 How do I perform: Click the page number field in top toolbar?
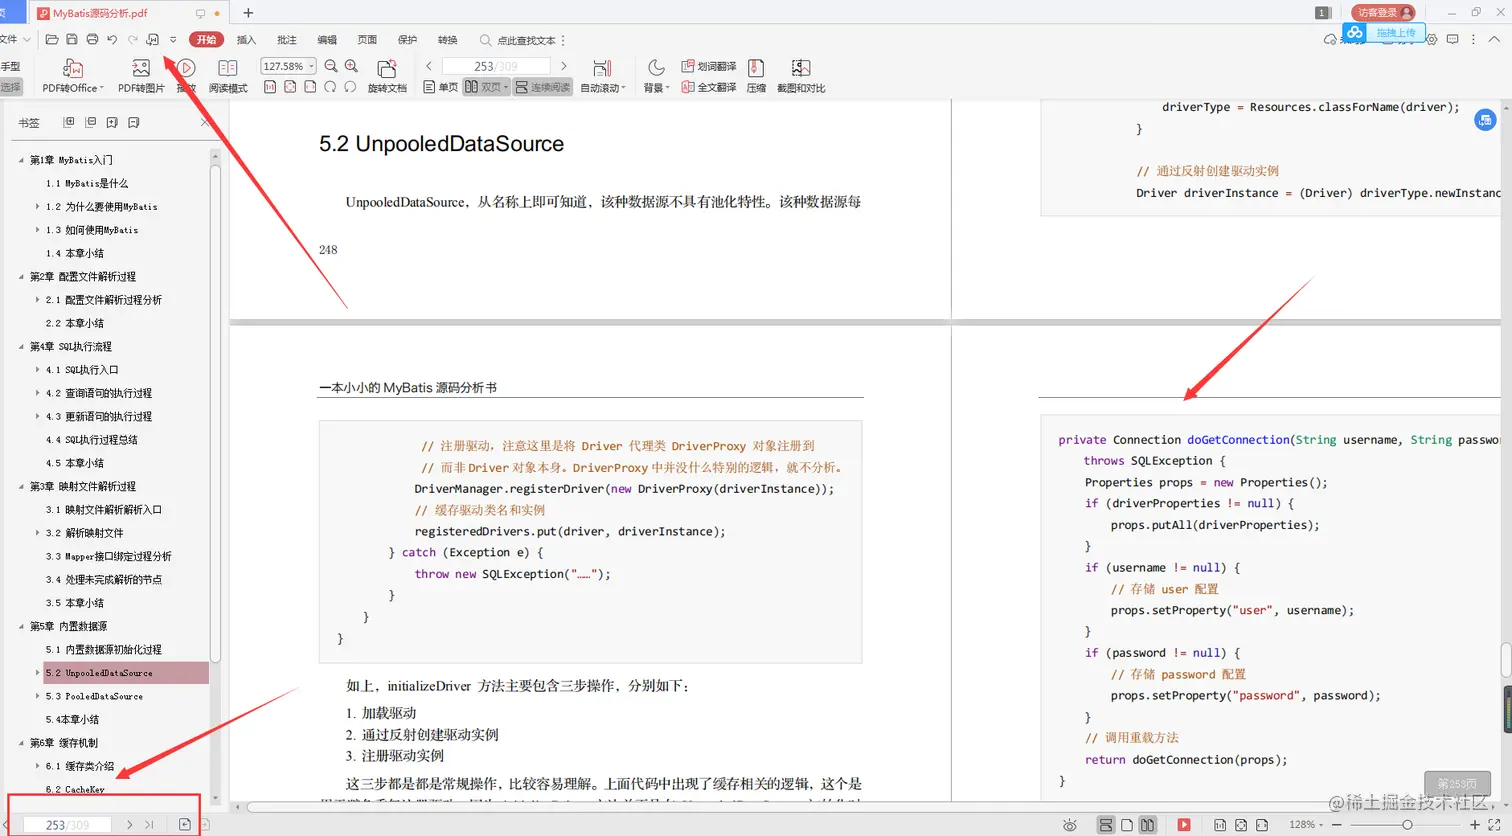coord(496,66)
